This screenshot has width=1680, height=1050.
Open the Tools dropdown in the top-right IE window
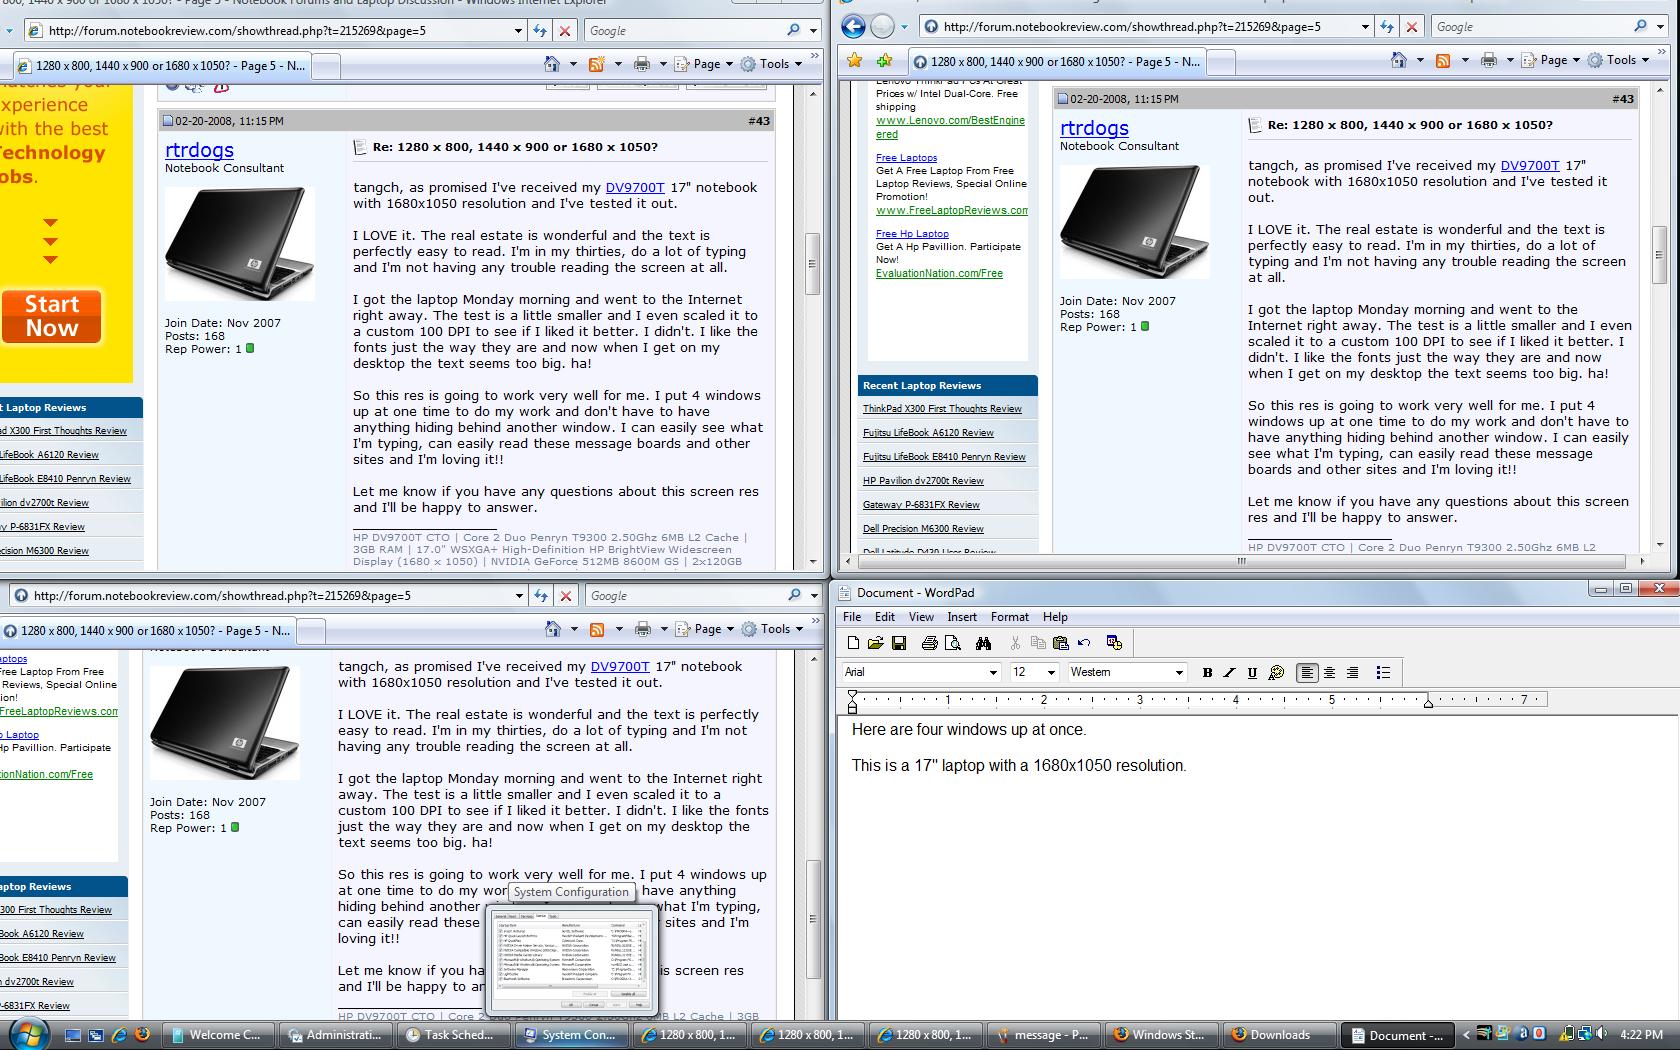(x=1616, y=61)
